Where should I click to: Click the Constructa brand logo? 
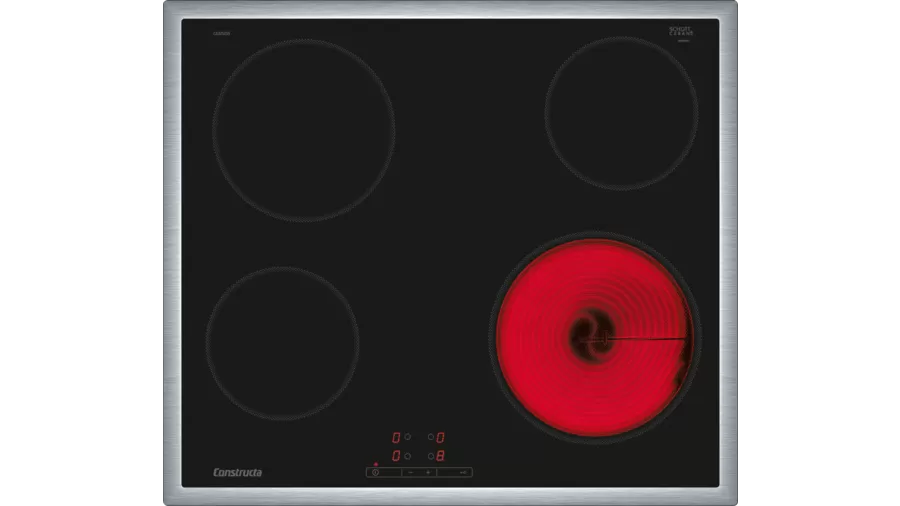[237, 472]
